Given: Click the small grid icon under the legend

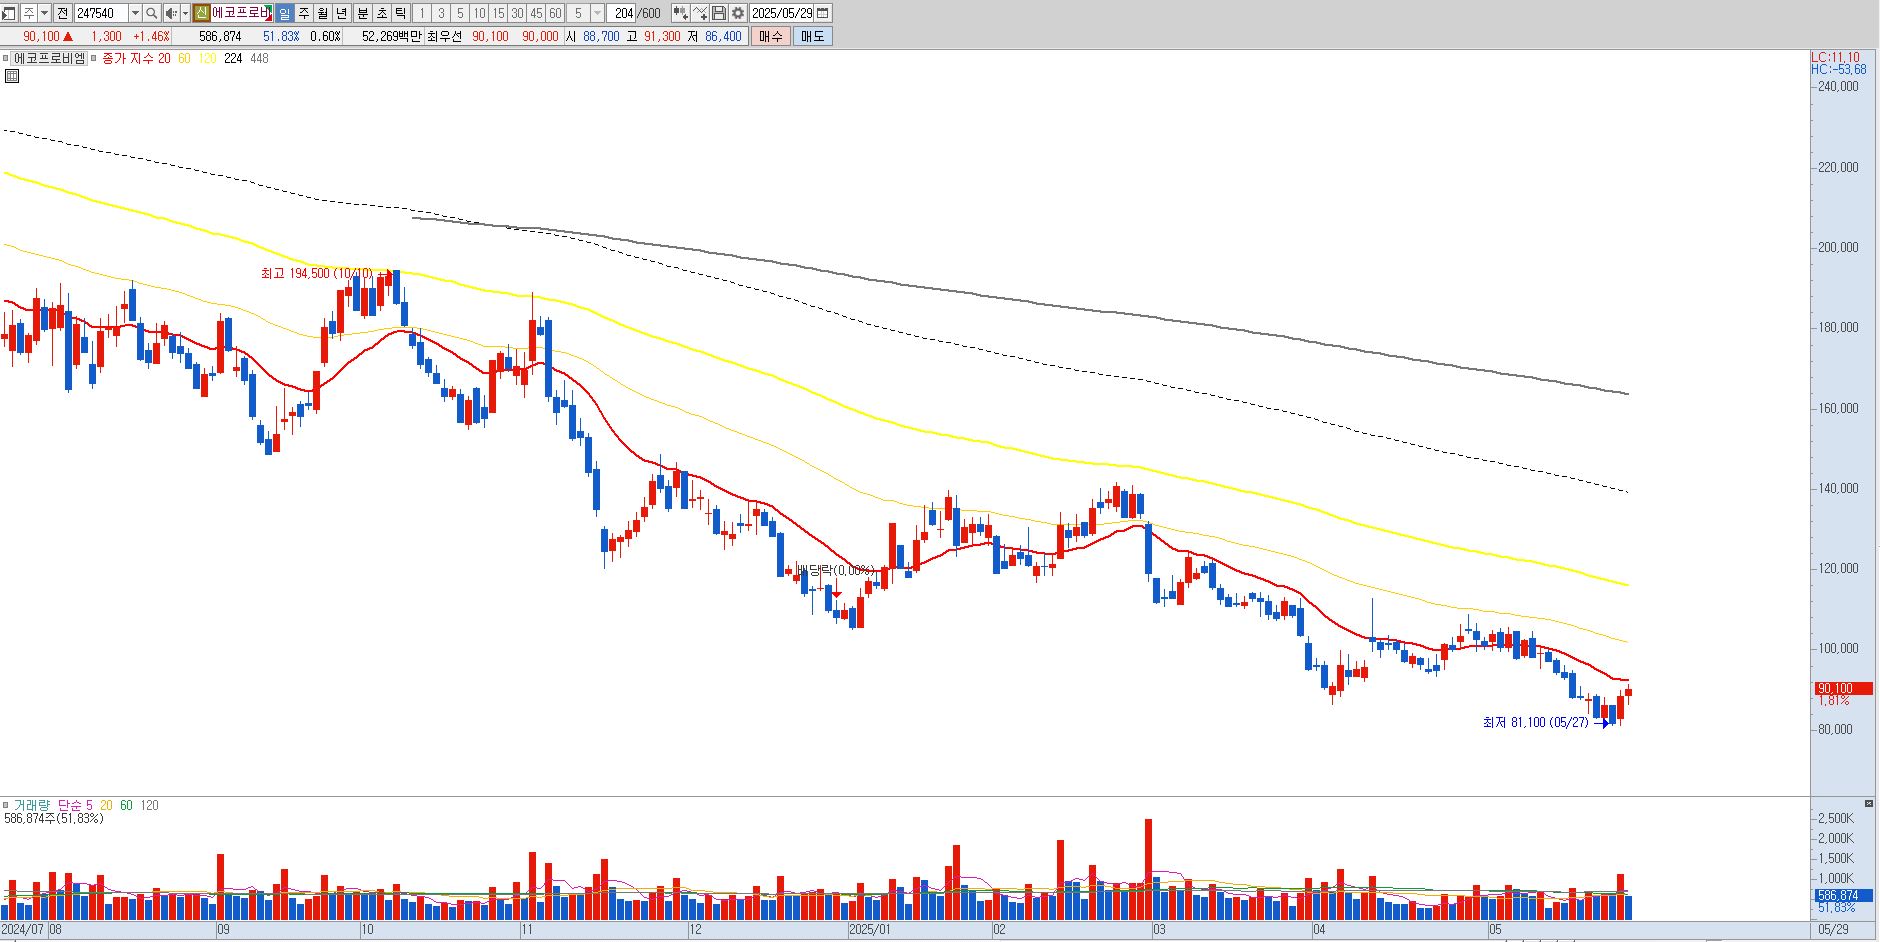Looking at the screenshot, I should click(x=11, y=75).
